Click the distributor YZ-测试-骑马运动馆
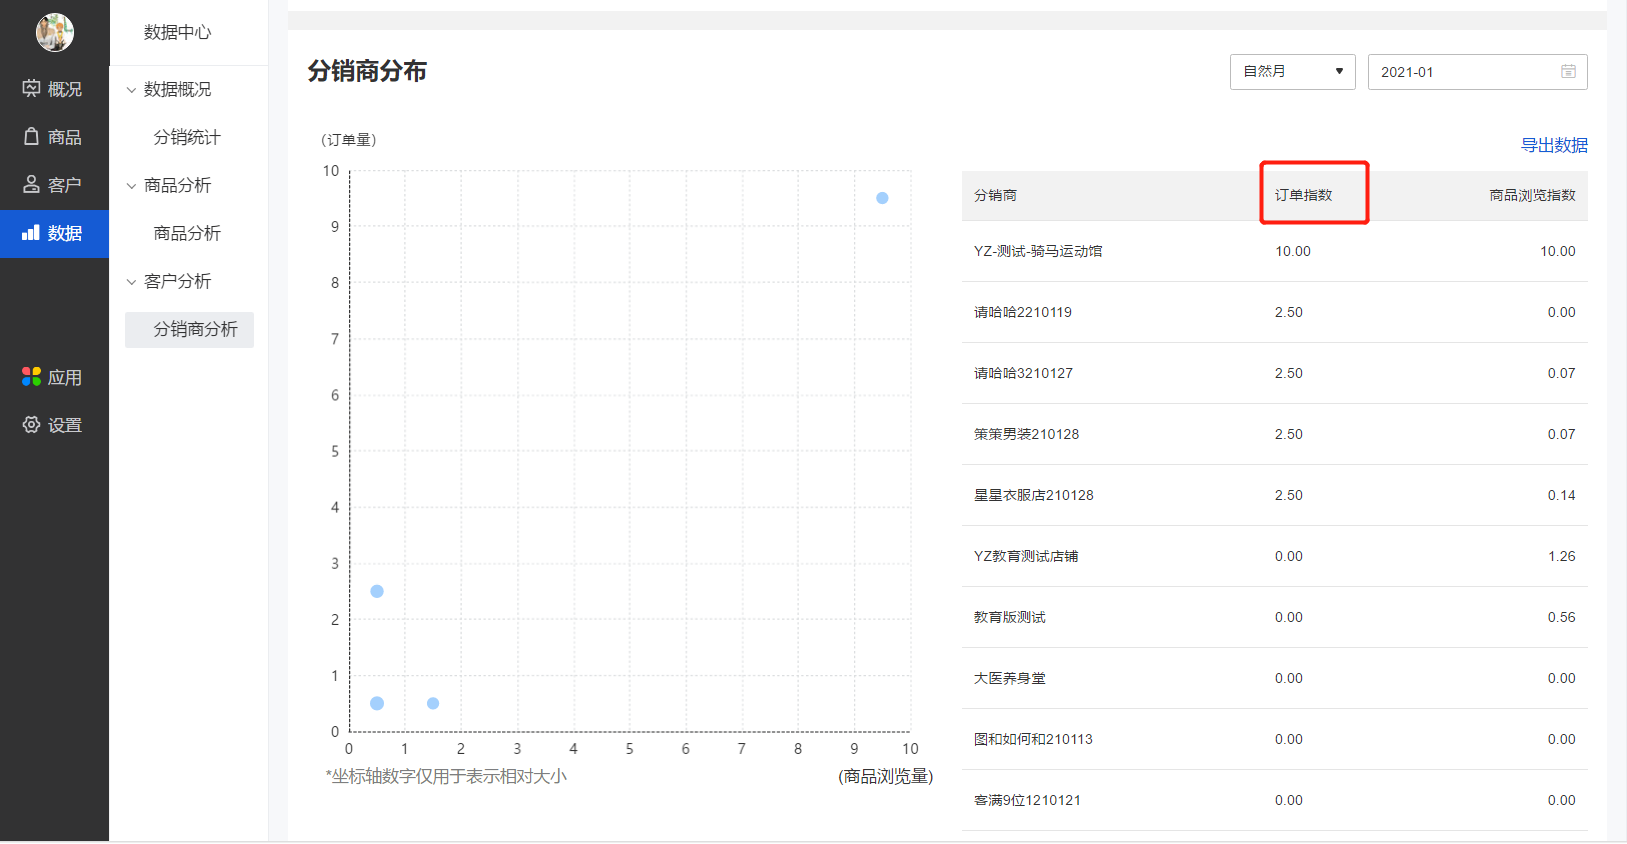Viewport: 1627px width, 844px height. (x=1038, y=251)
